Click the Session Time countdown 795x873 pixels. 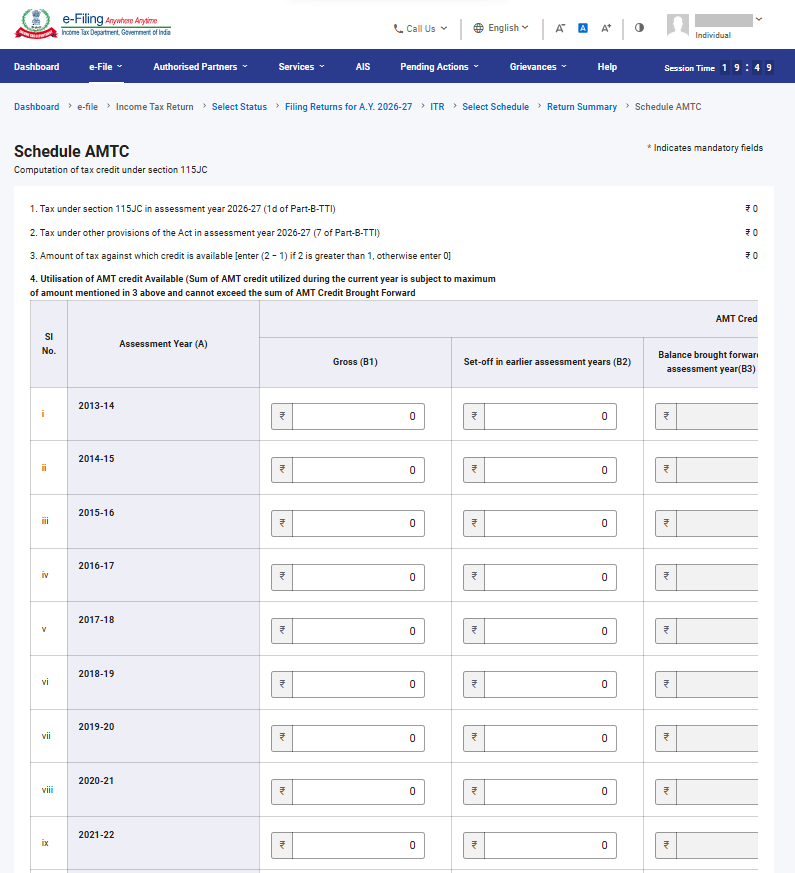pos(719,68)
